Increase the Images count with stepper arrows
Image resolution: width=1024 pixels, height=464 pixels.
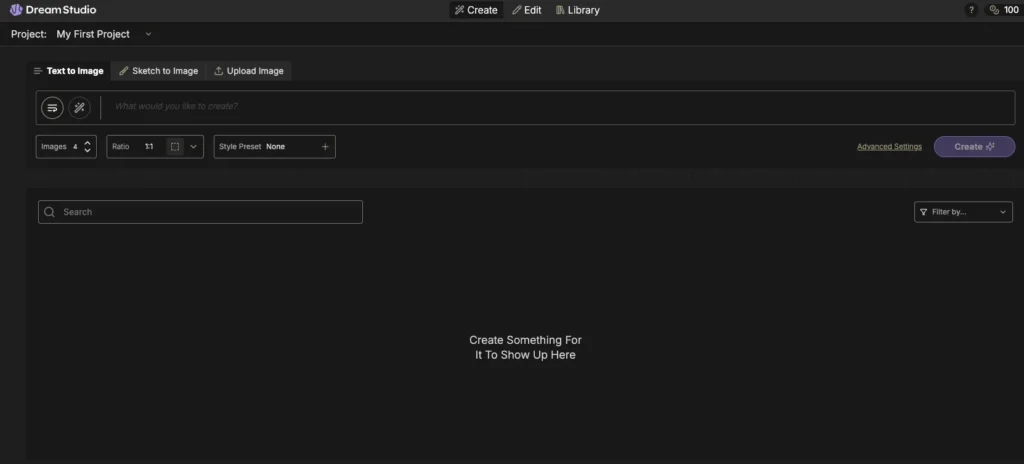pyautogui.click(x=88, y=143)
